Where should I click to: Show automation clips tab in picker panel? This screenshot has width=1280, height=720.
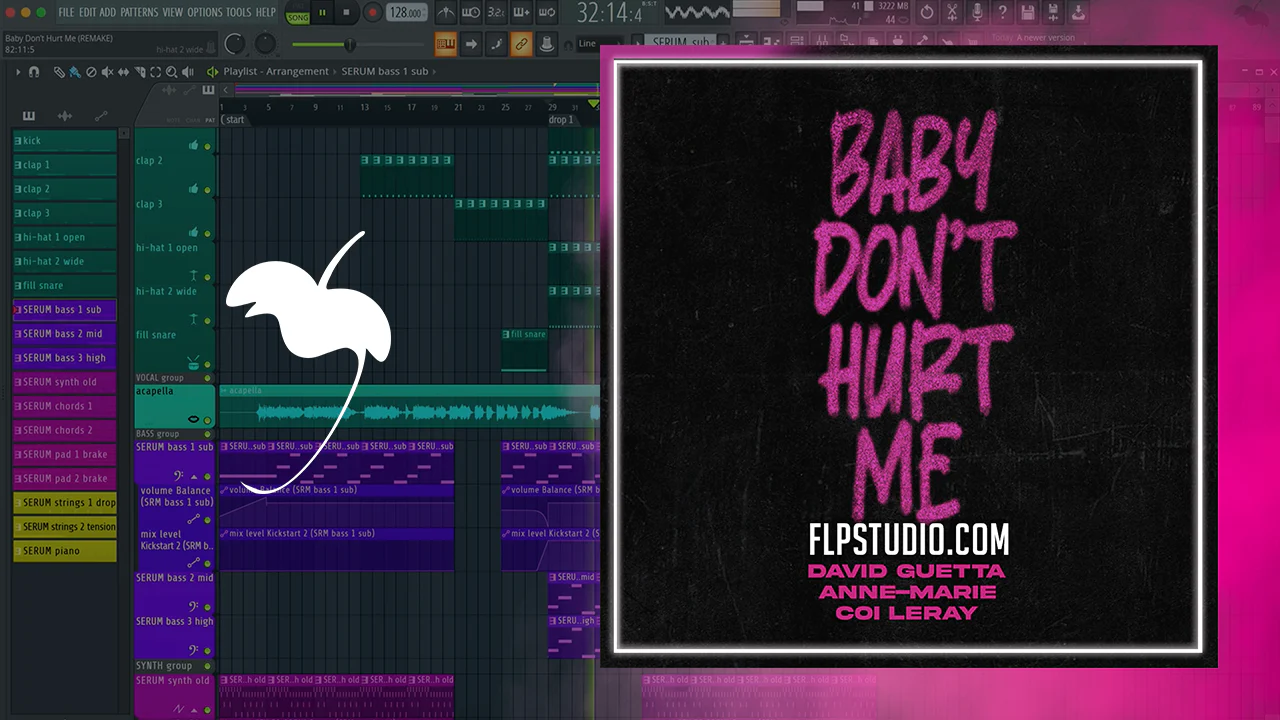tap(101, 116)
